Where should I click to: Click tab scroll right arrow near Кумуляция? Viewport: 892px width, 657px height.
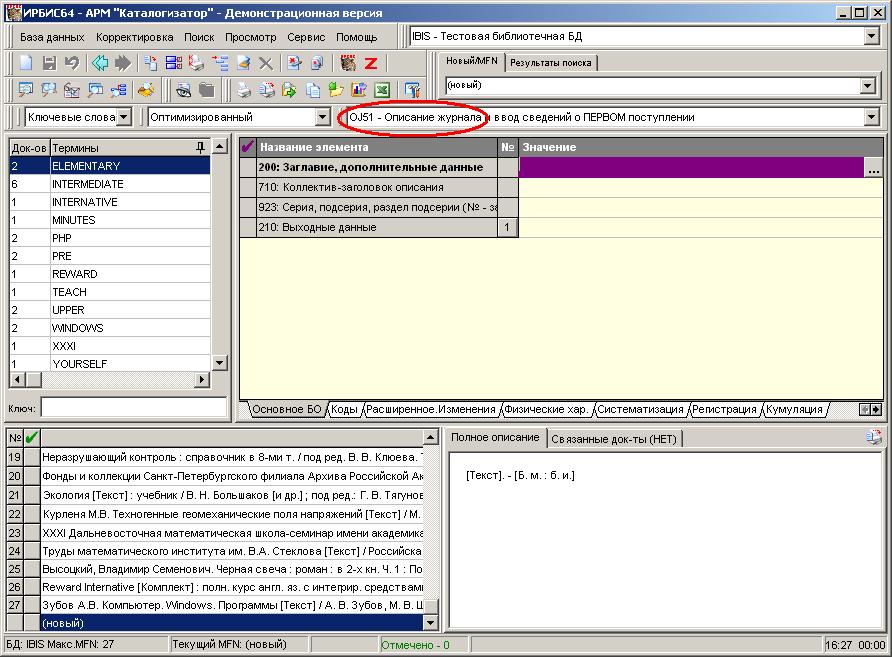coord(876,409)
